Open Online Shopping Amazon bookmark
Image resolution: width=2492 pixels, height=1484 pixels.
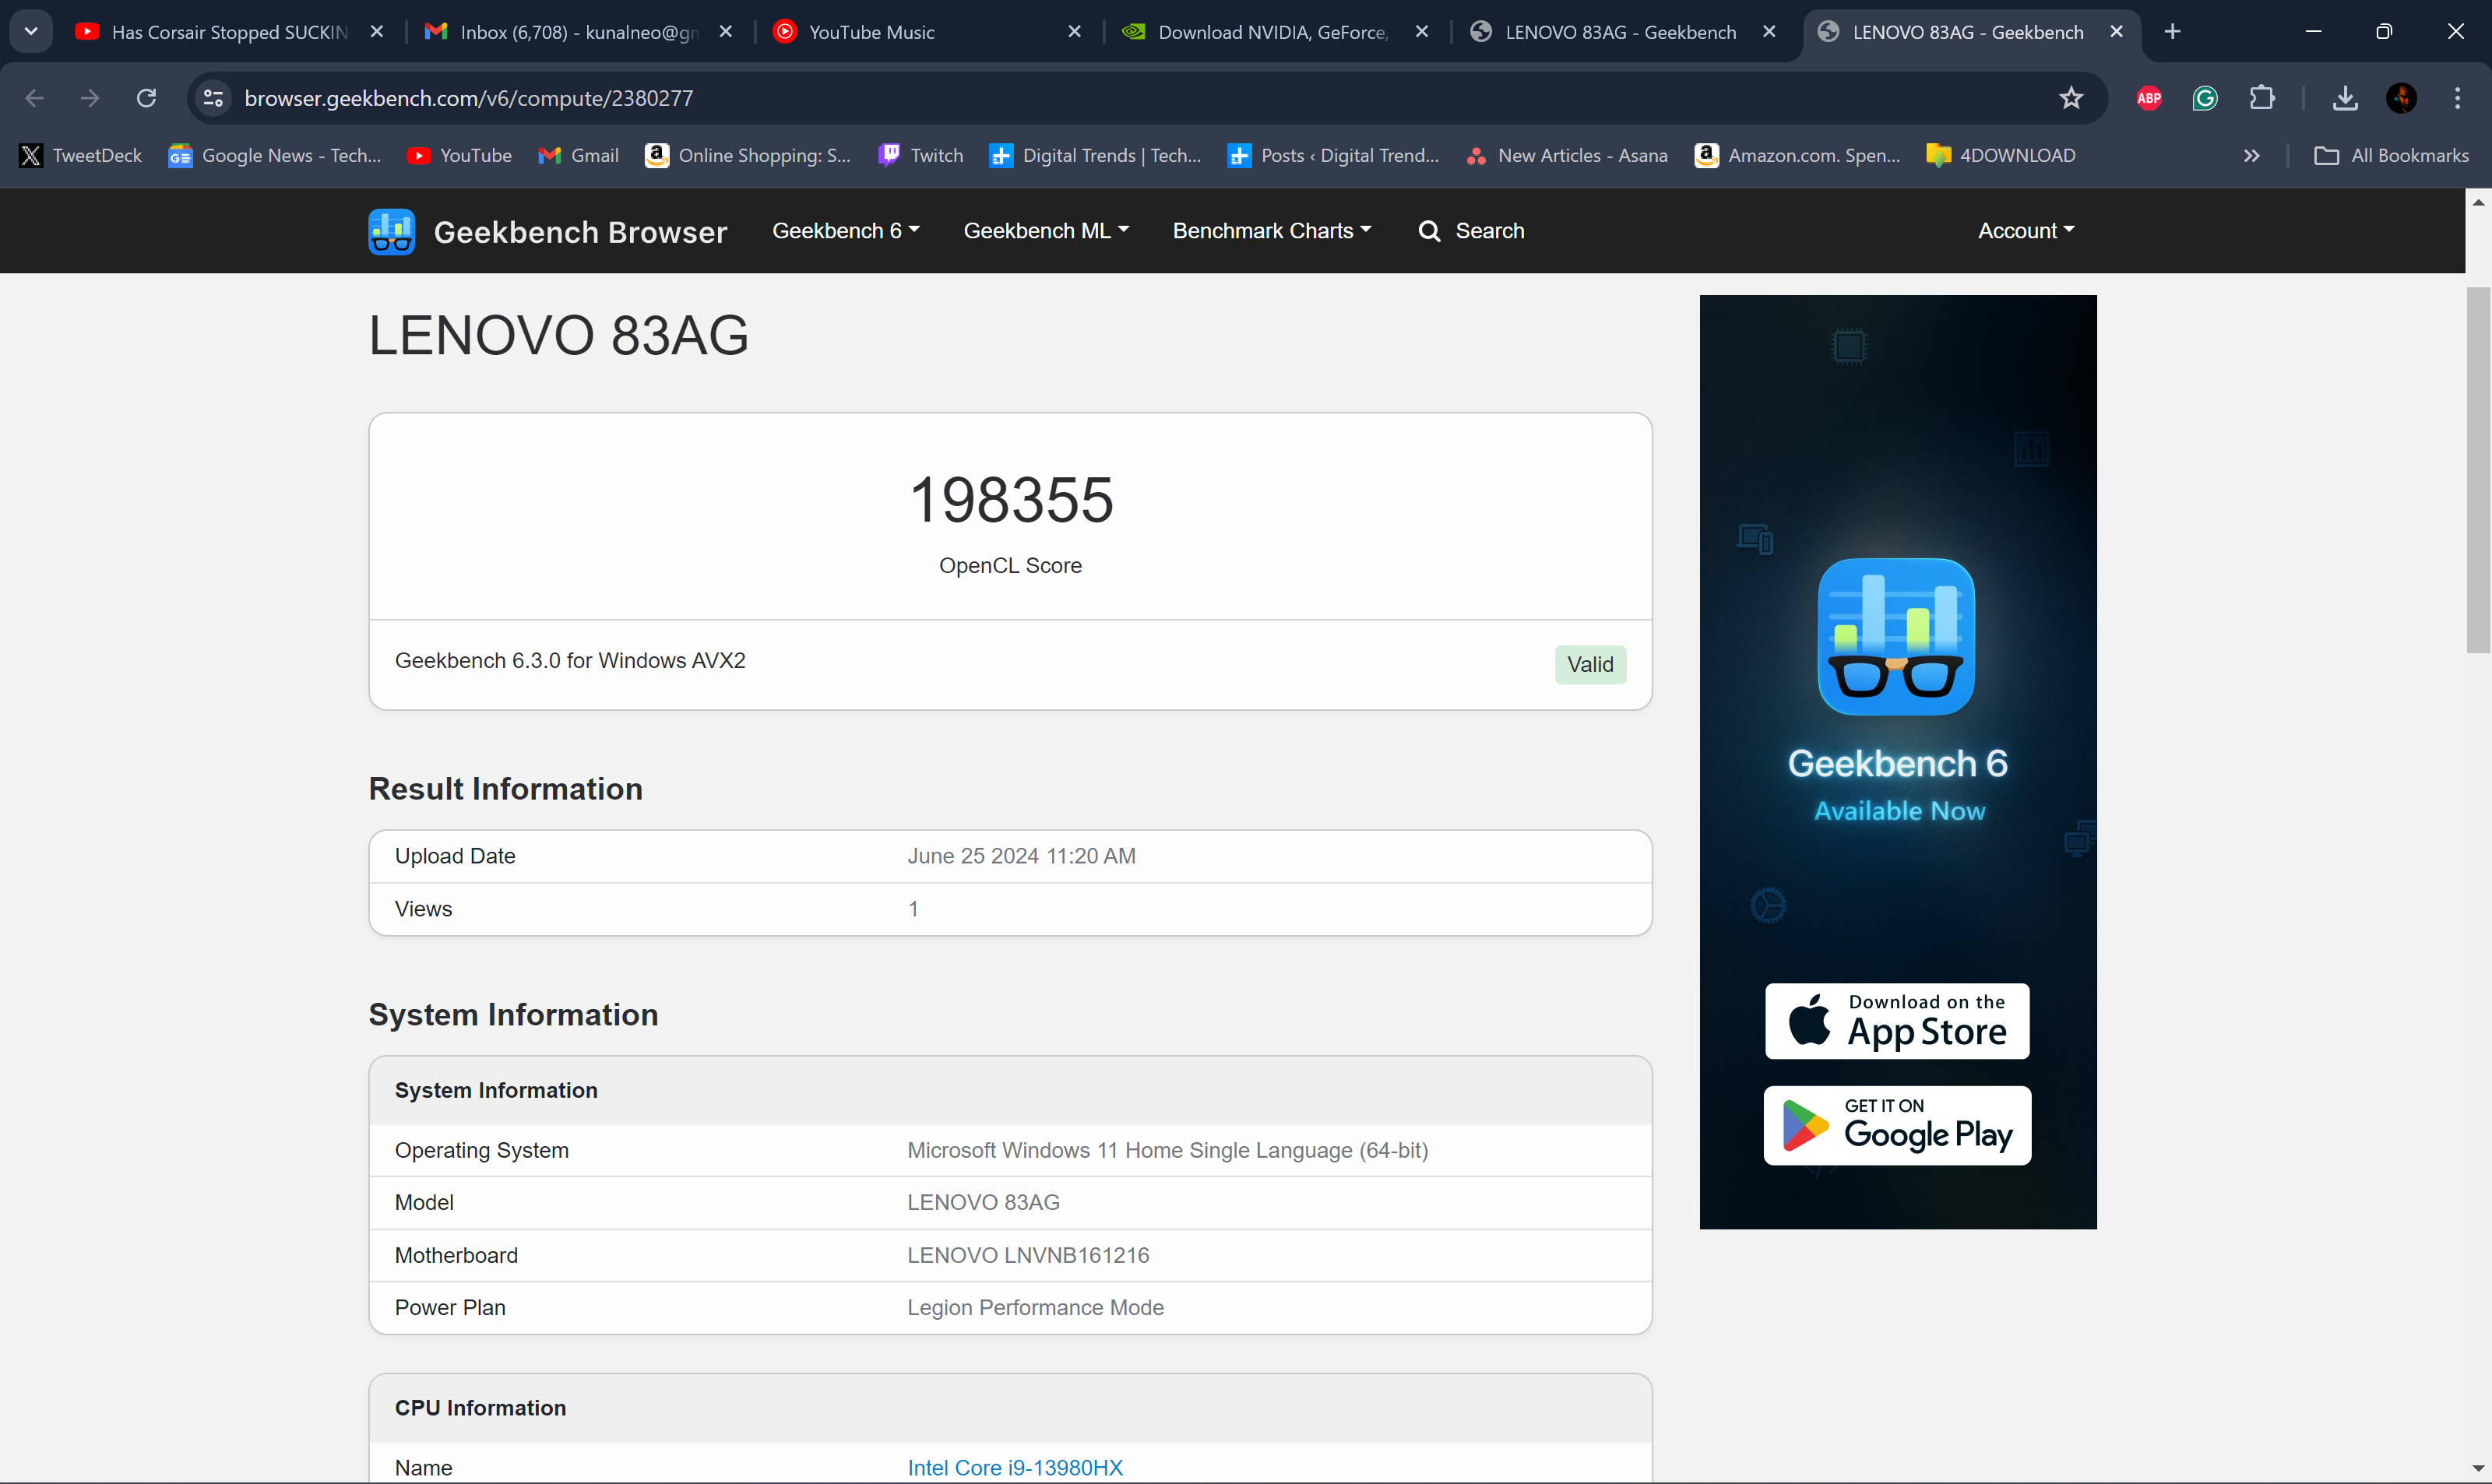tap(748, 155)
